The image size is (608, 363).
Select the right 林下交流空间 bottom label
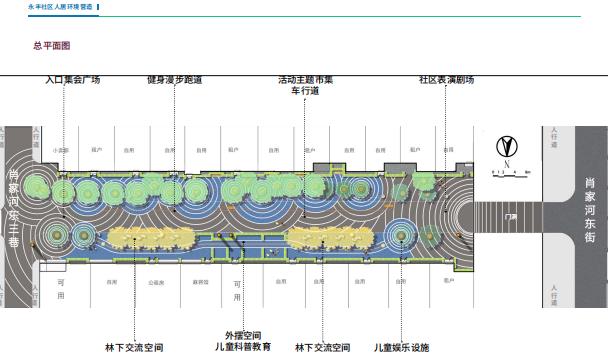[323, 347]
